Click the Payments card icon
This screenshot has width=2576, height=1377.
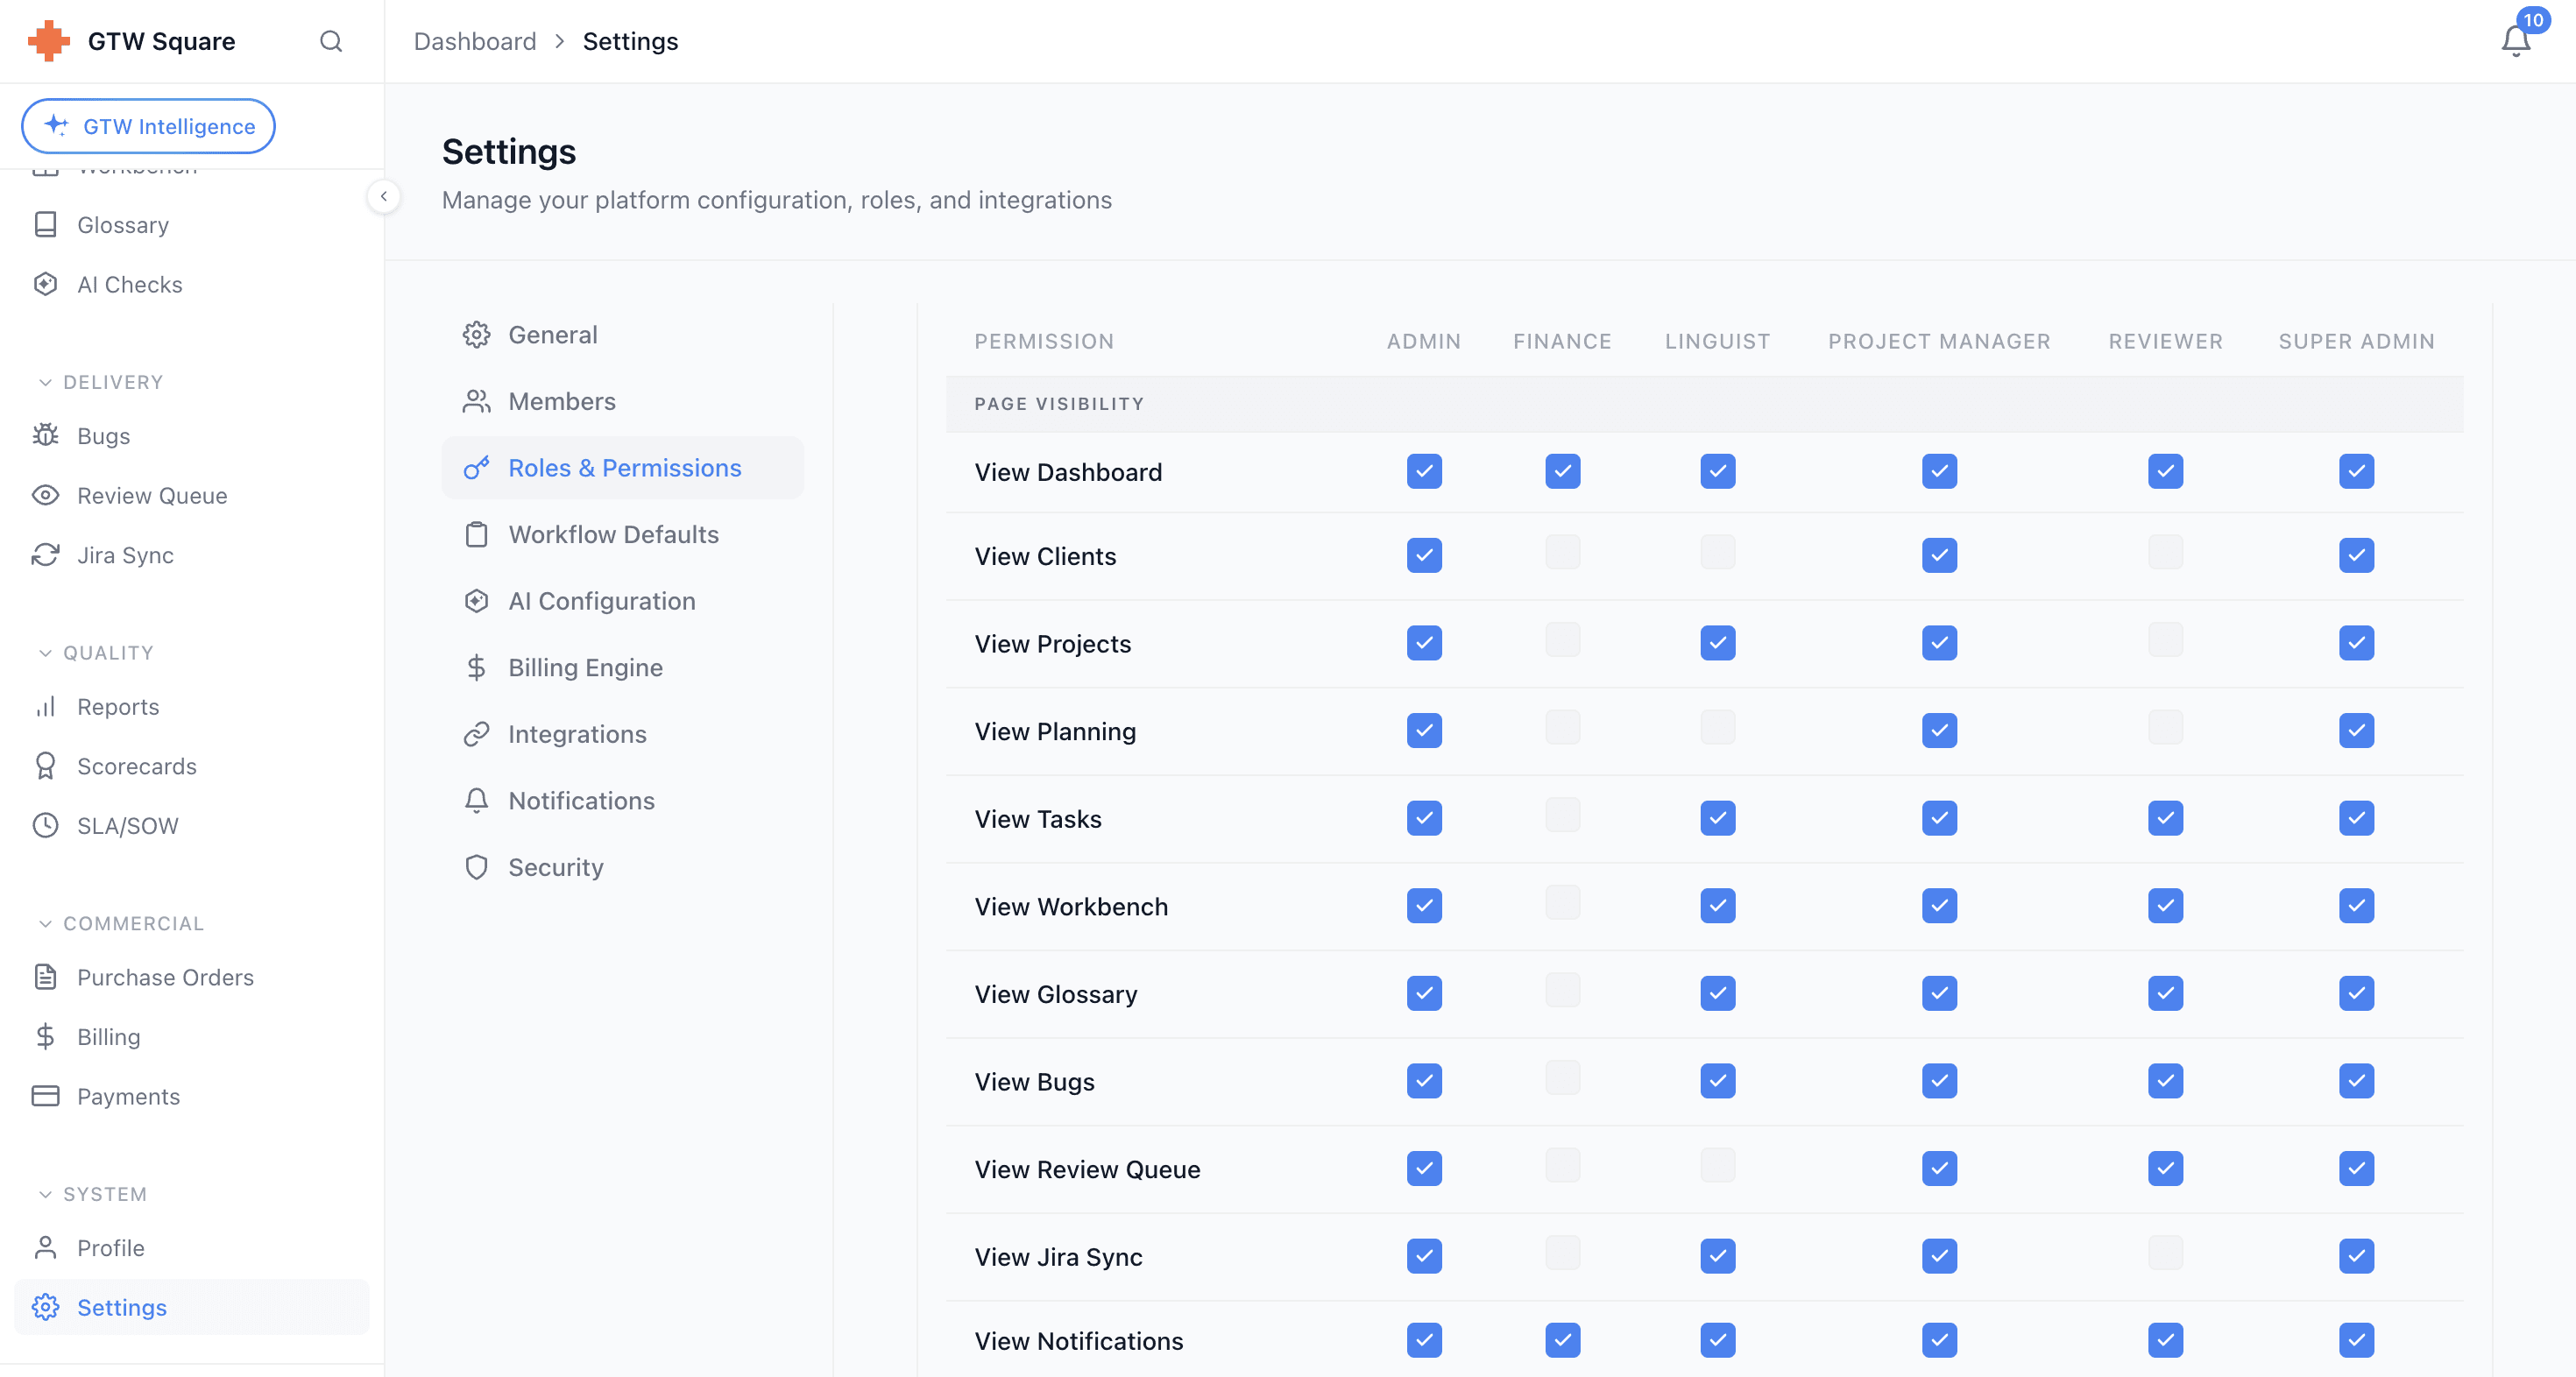[45, 1095]
